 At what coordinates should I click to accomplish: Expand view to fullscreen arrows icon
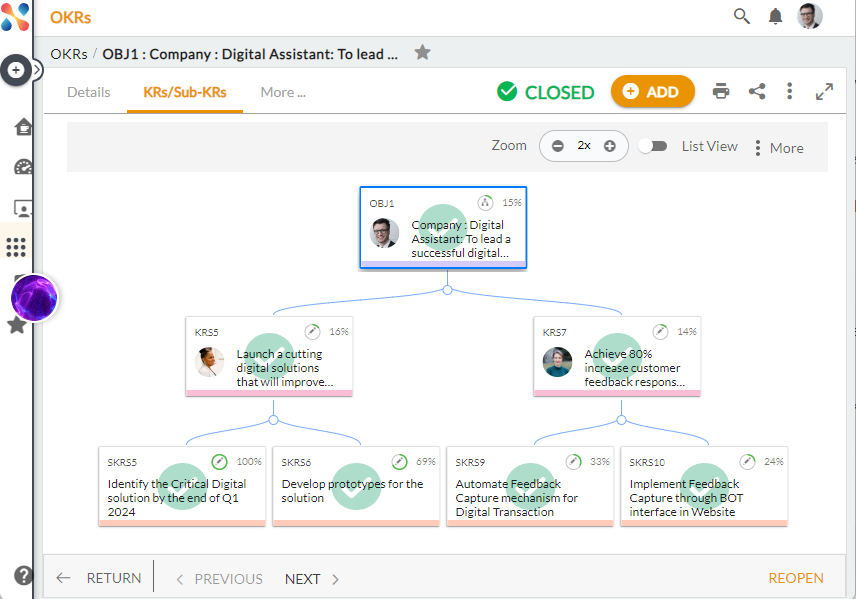(824, 92)
